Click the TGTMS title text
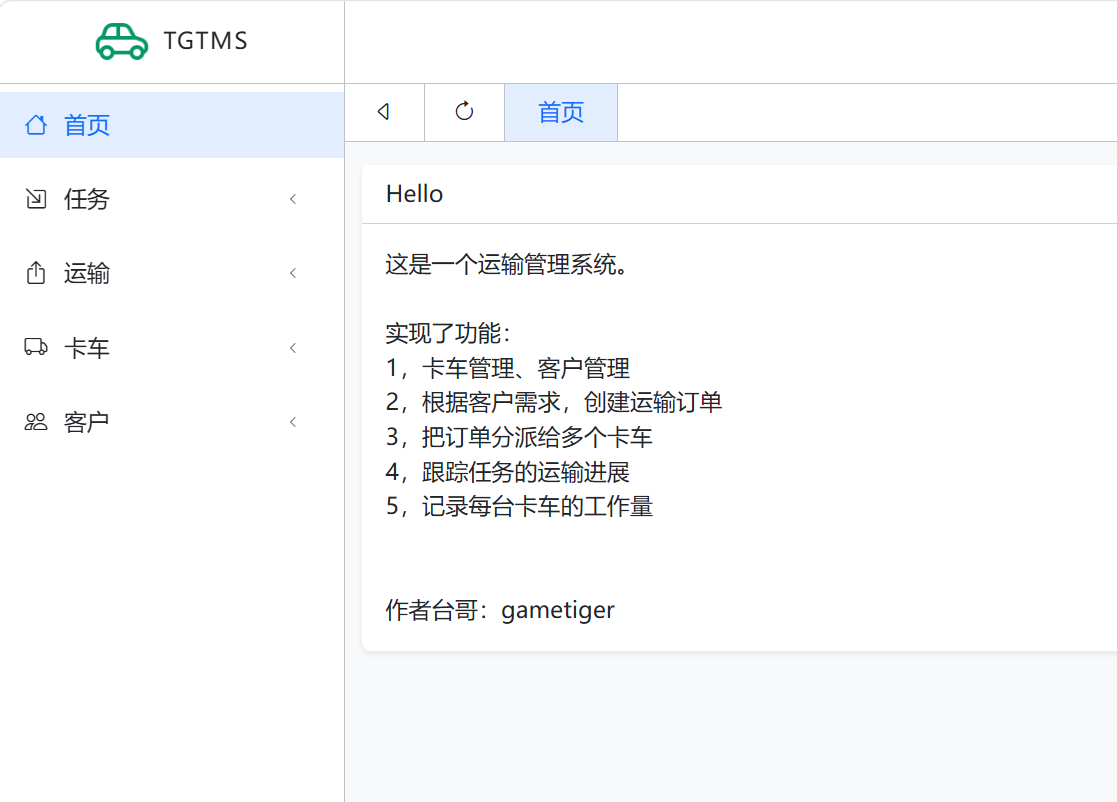The image size is (1117, 802). pos(205,41)
